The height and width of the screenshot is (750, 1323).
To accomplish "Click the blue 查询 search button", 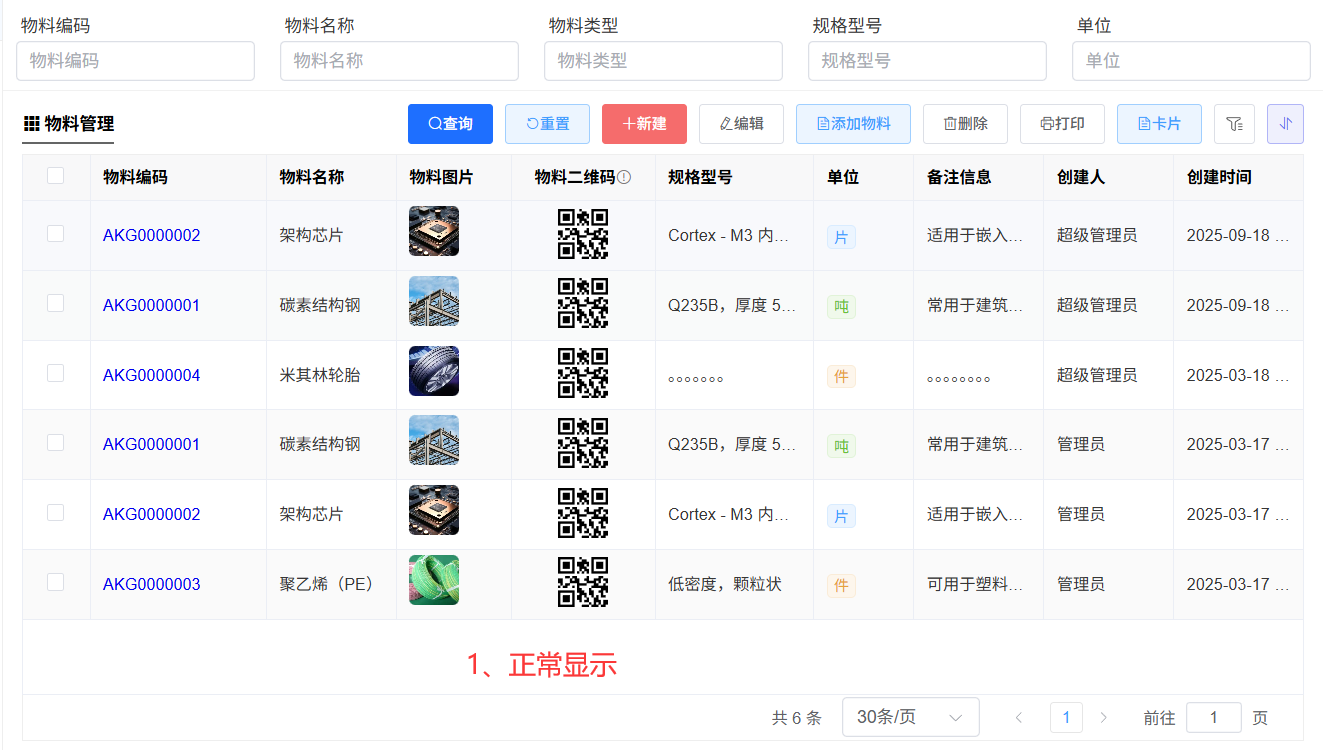I will coord(450,124).
